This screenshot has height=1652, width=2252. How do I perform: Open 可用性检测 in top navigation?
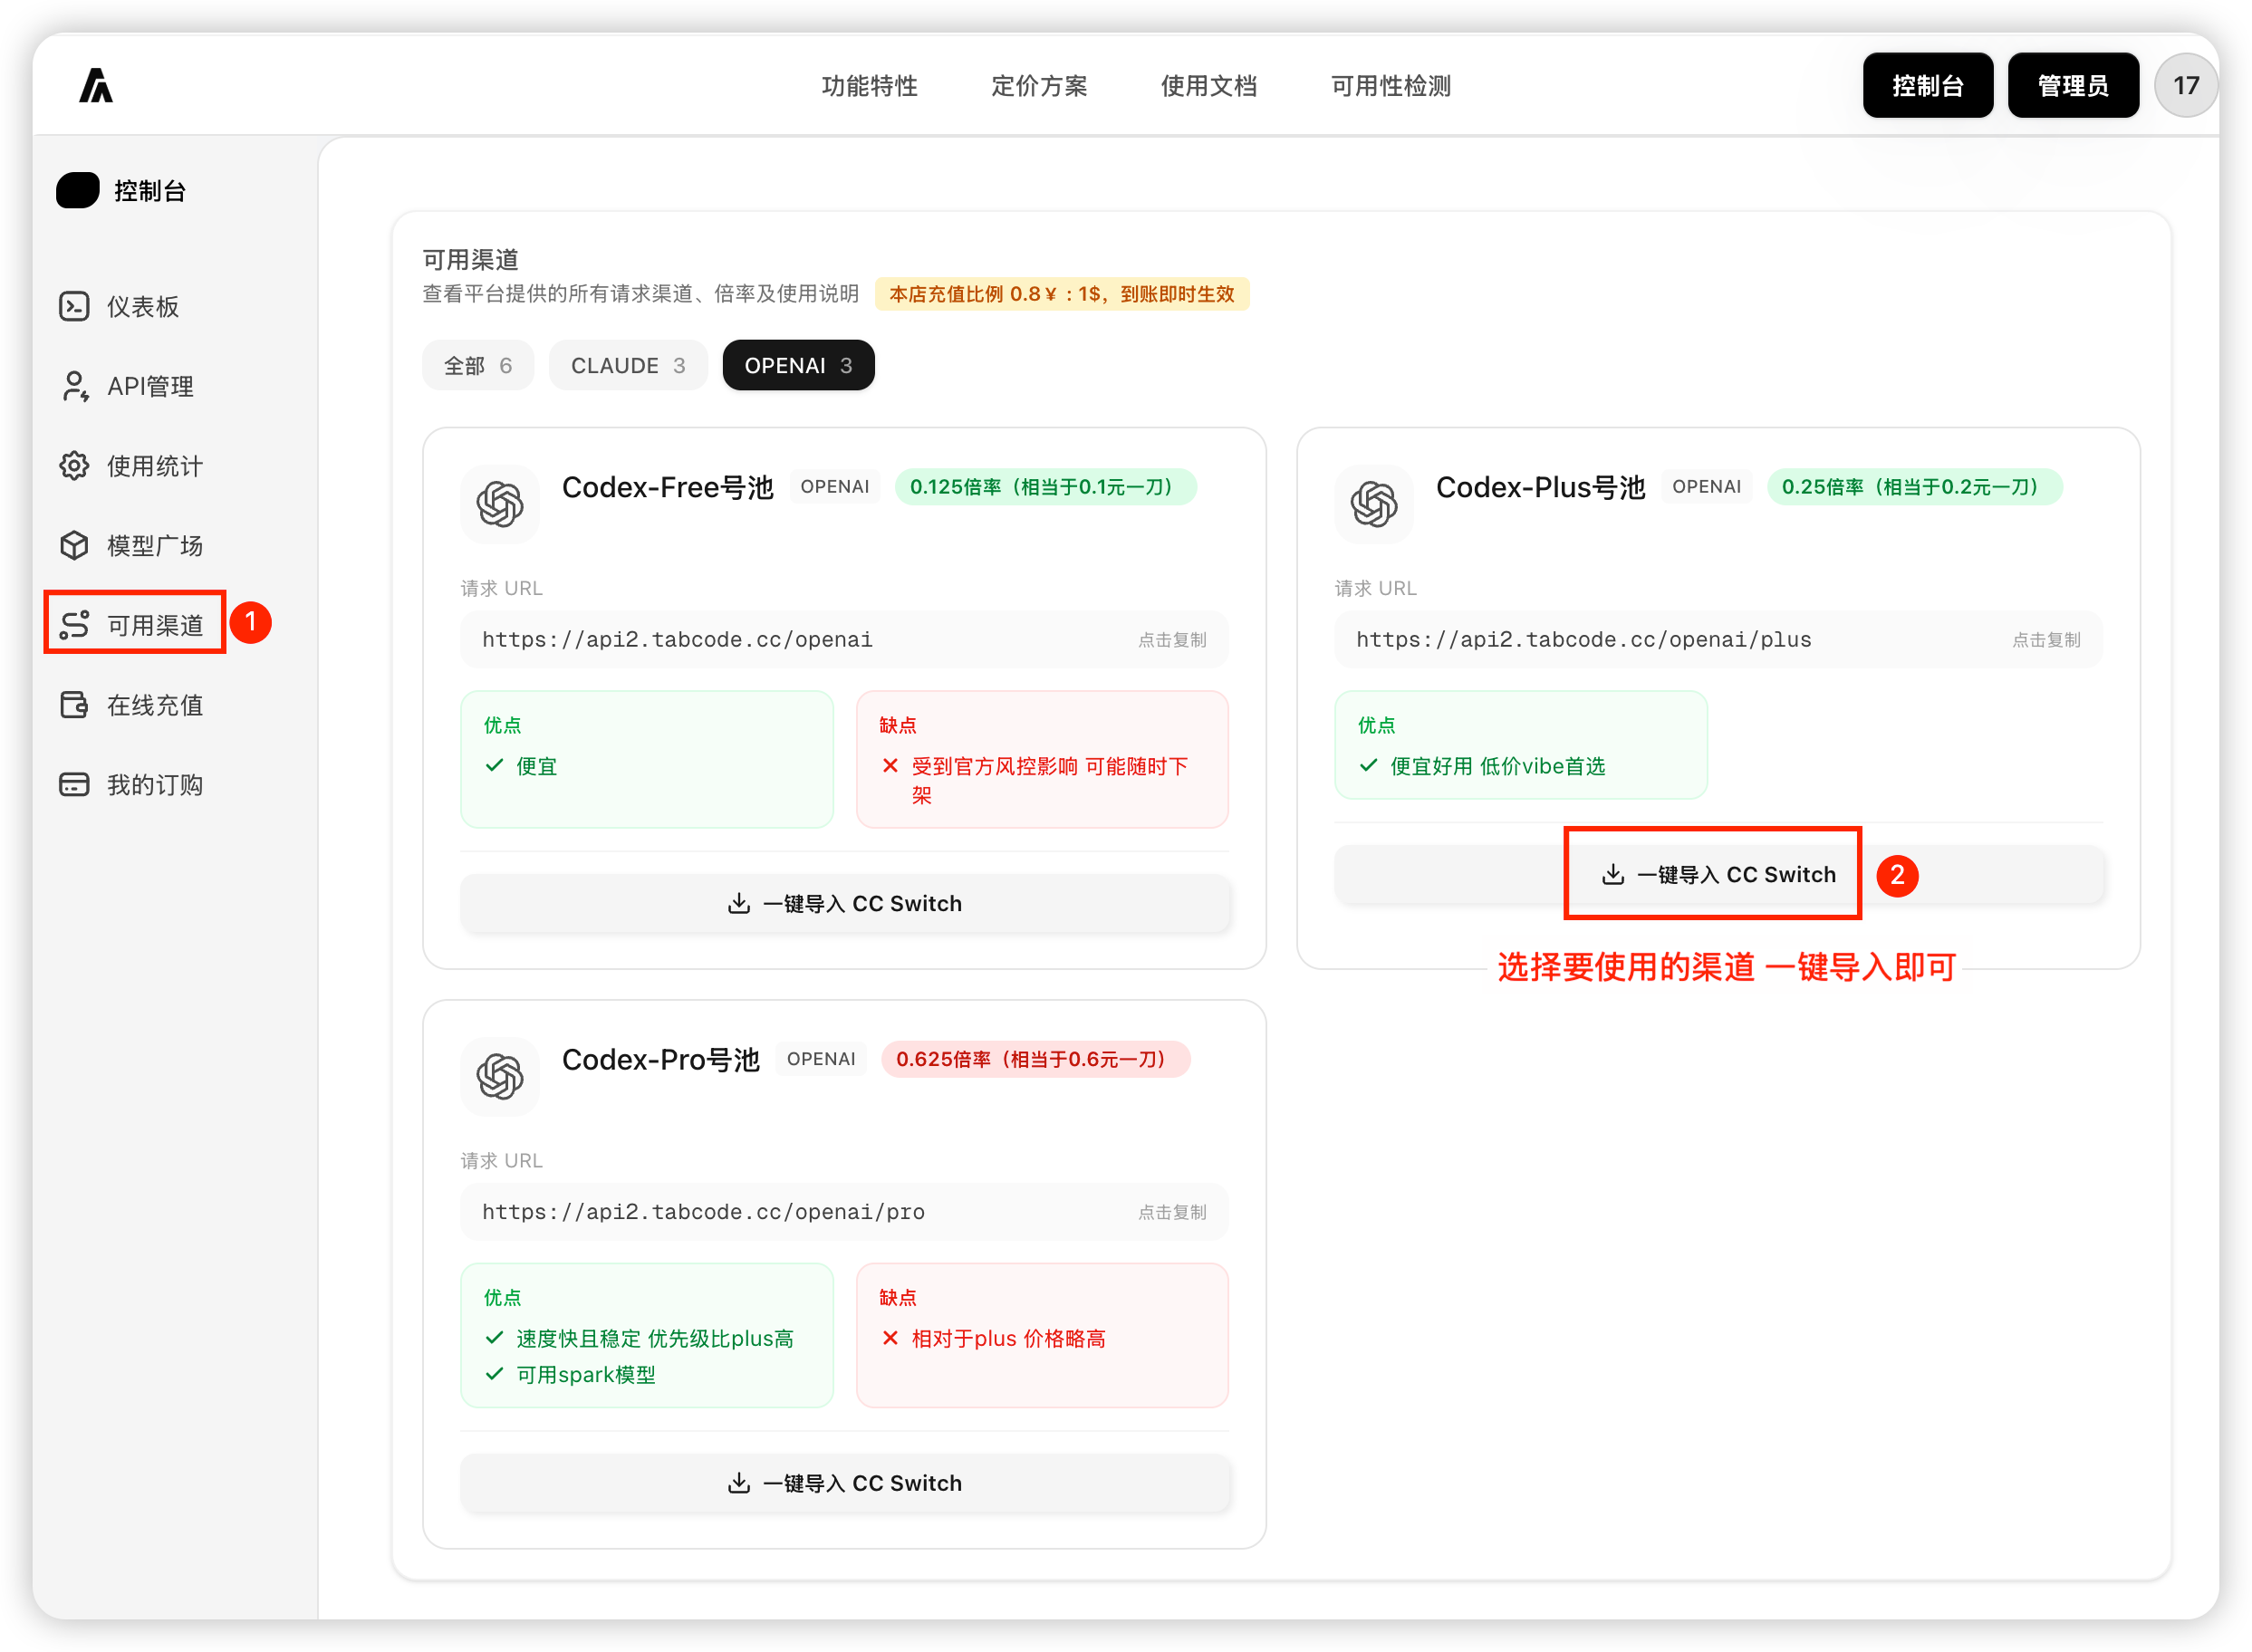[1391, 86]
